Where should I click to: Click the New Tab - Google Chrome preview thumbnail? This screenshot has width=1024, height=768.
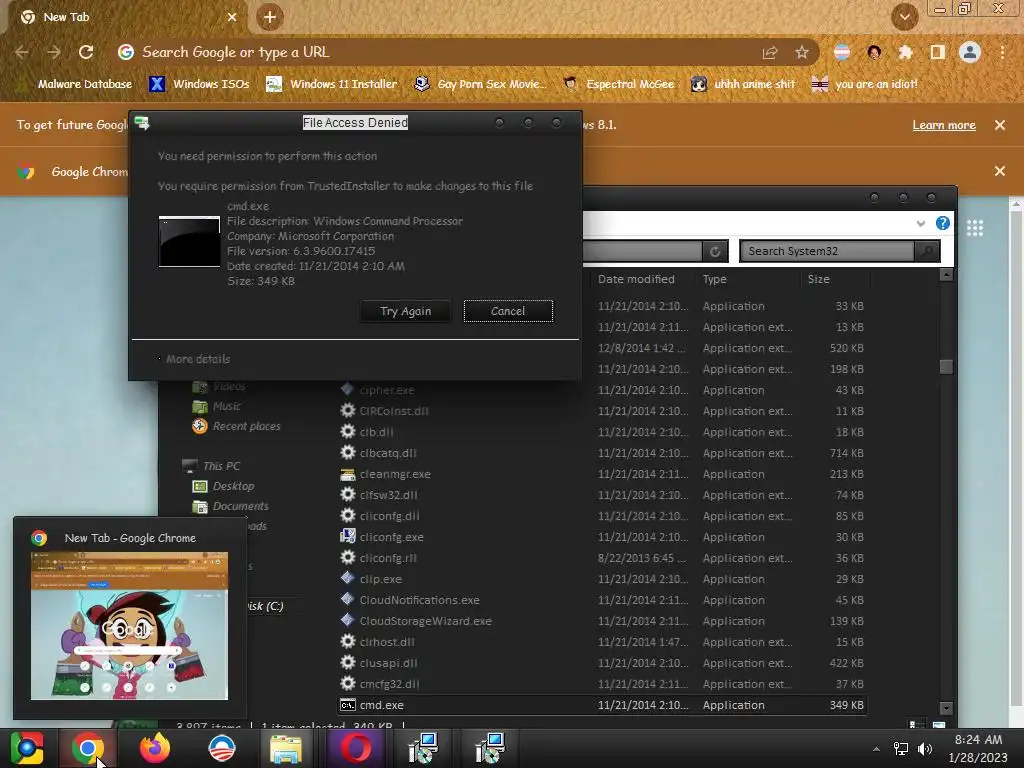click(x=129, y=626)
